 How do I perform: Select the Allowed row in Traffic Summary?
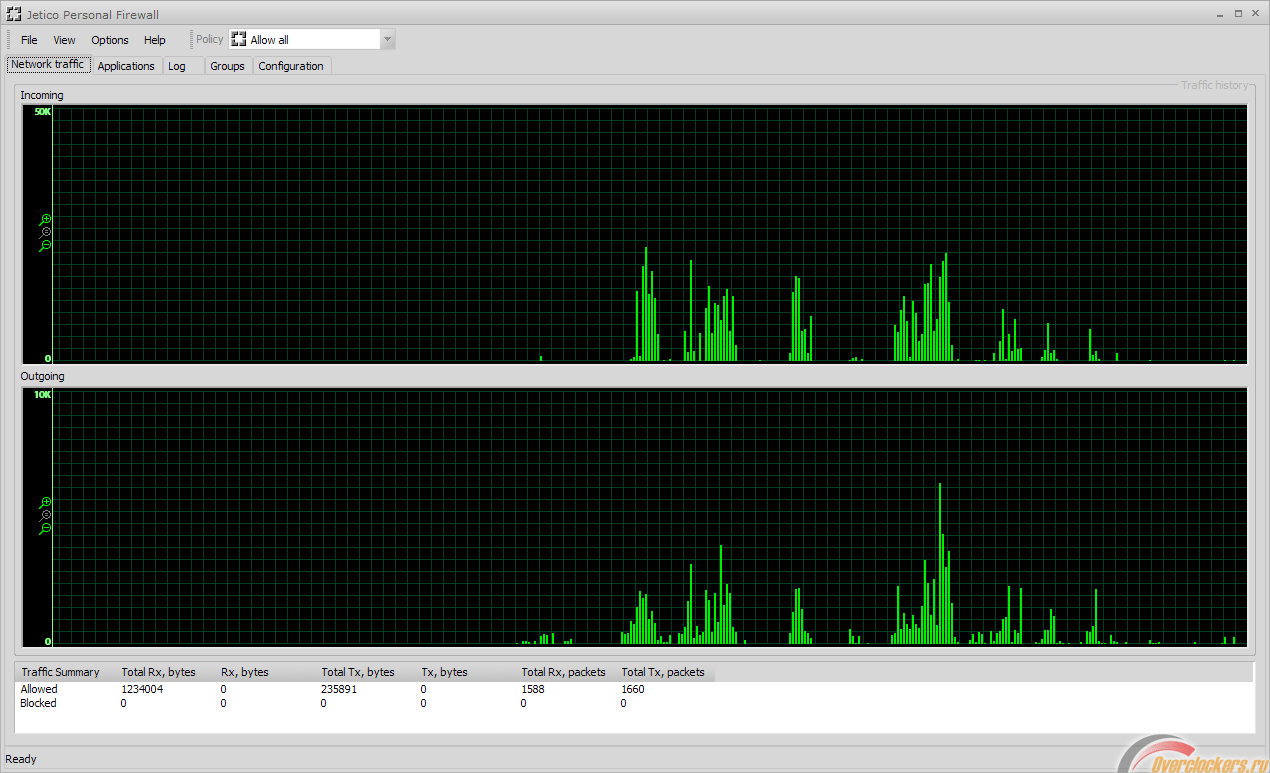pos(39,689)
